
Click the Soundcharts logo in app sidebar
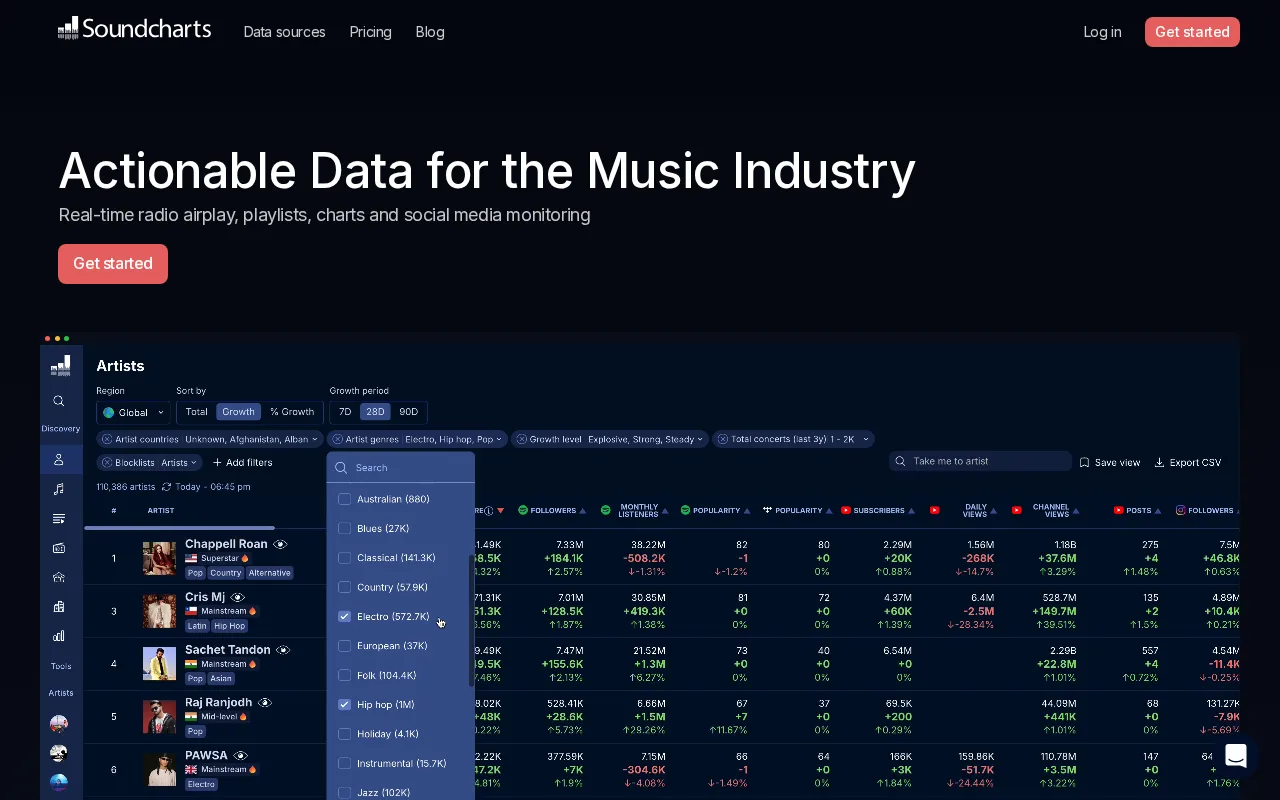[x=61, y=366]
